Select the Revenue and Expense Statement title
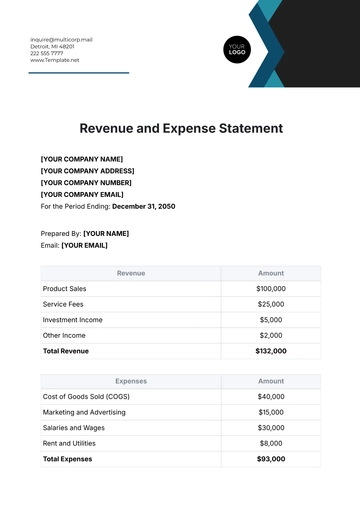The width and height of the screenshot is (360, 509). coord(181,128)
